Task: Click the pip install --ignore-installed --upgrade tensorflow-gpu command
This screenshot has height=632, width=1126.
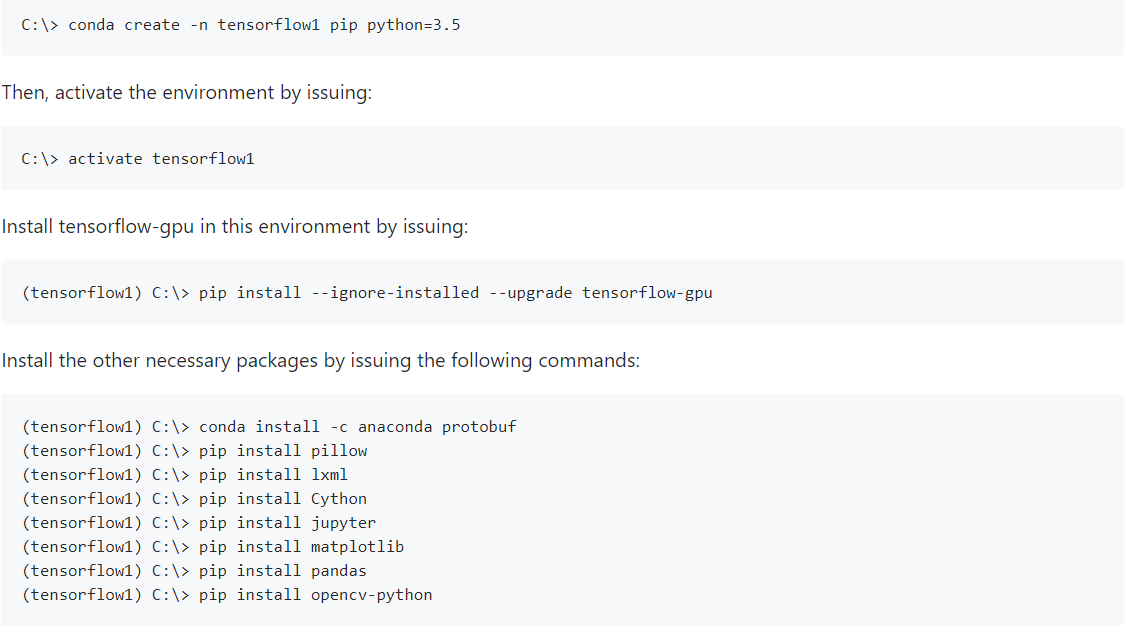Action: tap(367, 293)
